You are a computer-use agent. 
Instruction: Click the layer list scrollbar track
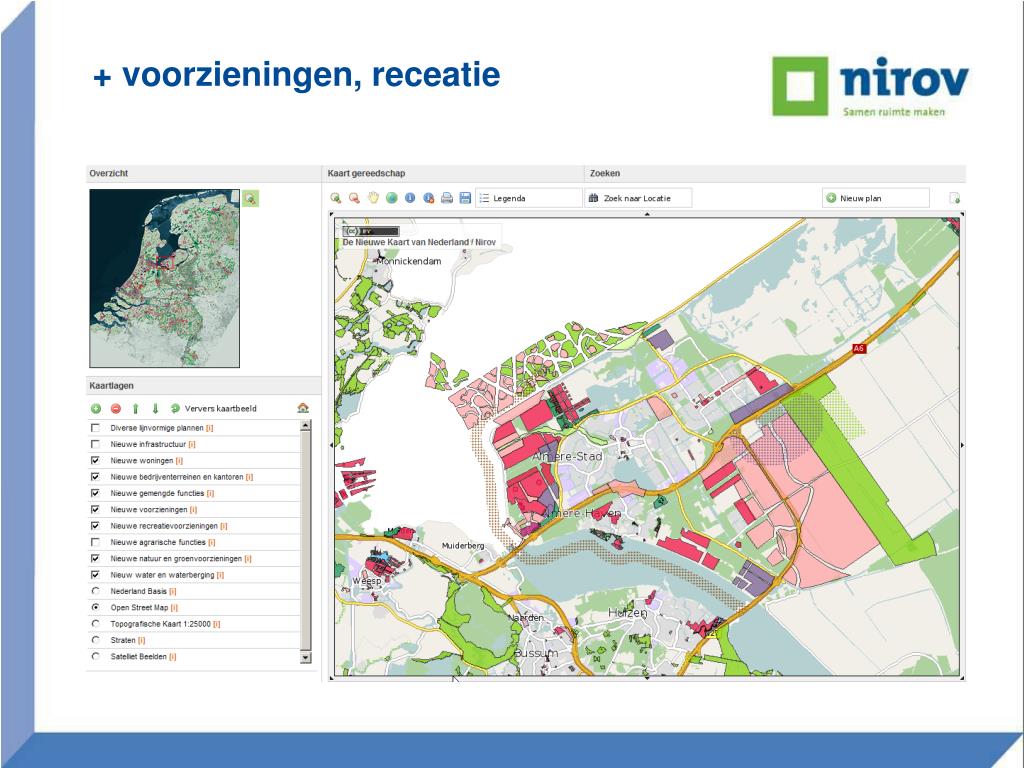click(x=306, y=542)
